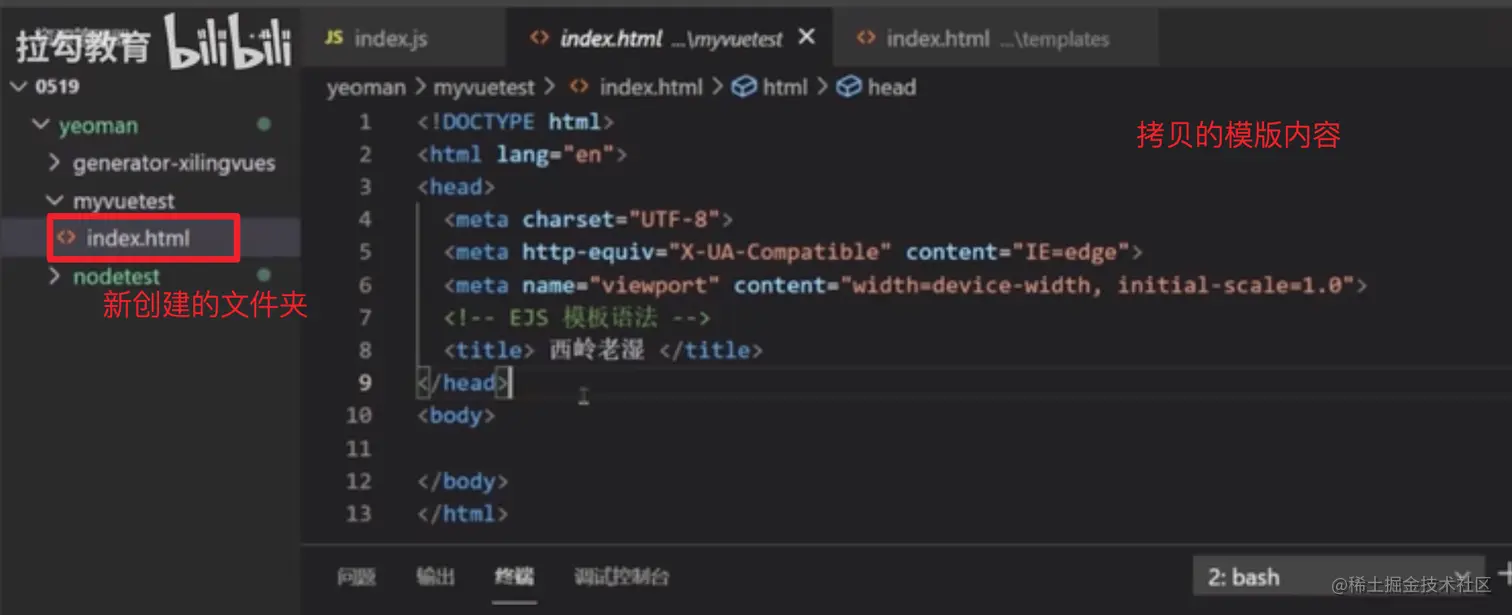Click line number 1 in gutter
The height and width of the screenshot is (615, 1512).
point(365,122)
